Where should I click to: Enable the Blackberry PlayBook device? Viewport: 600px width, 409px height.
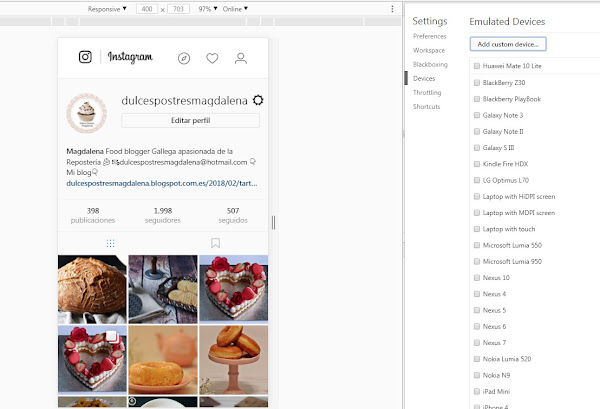[477, 99]
